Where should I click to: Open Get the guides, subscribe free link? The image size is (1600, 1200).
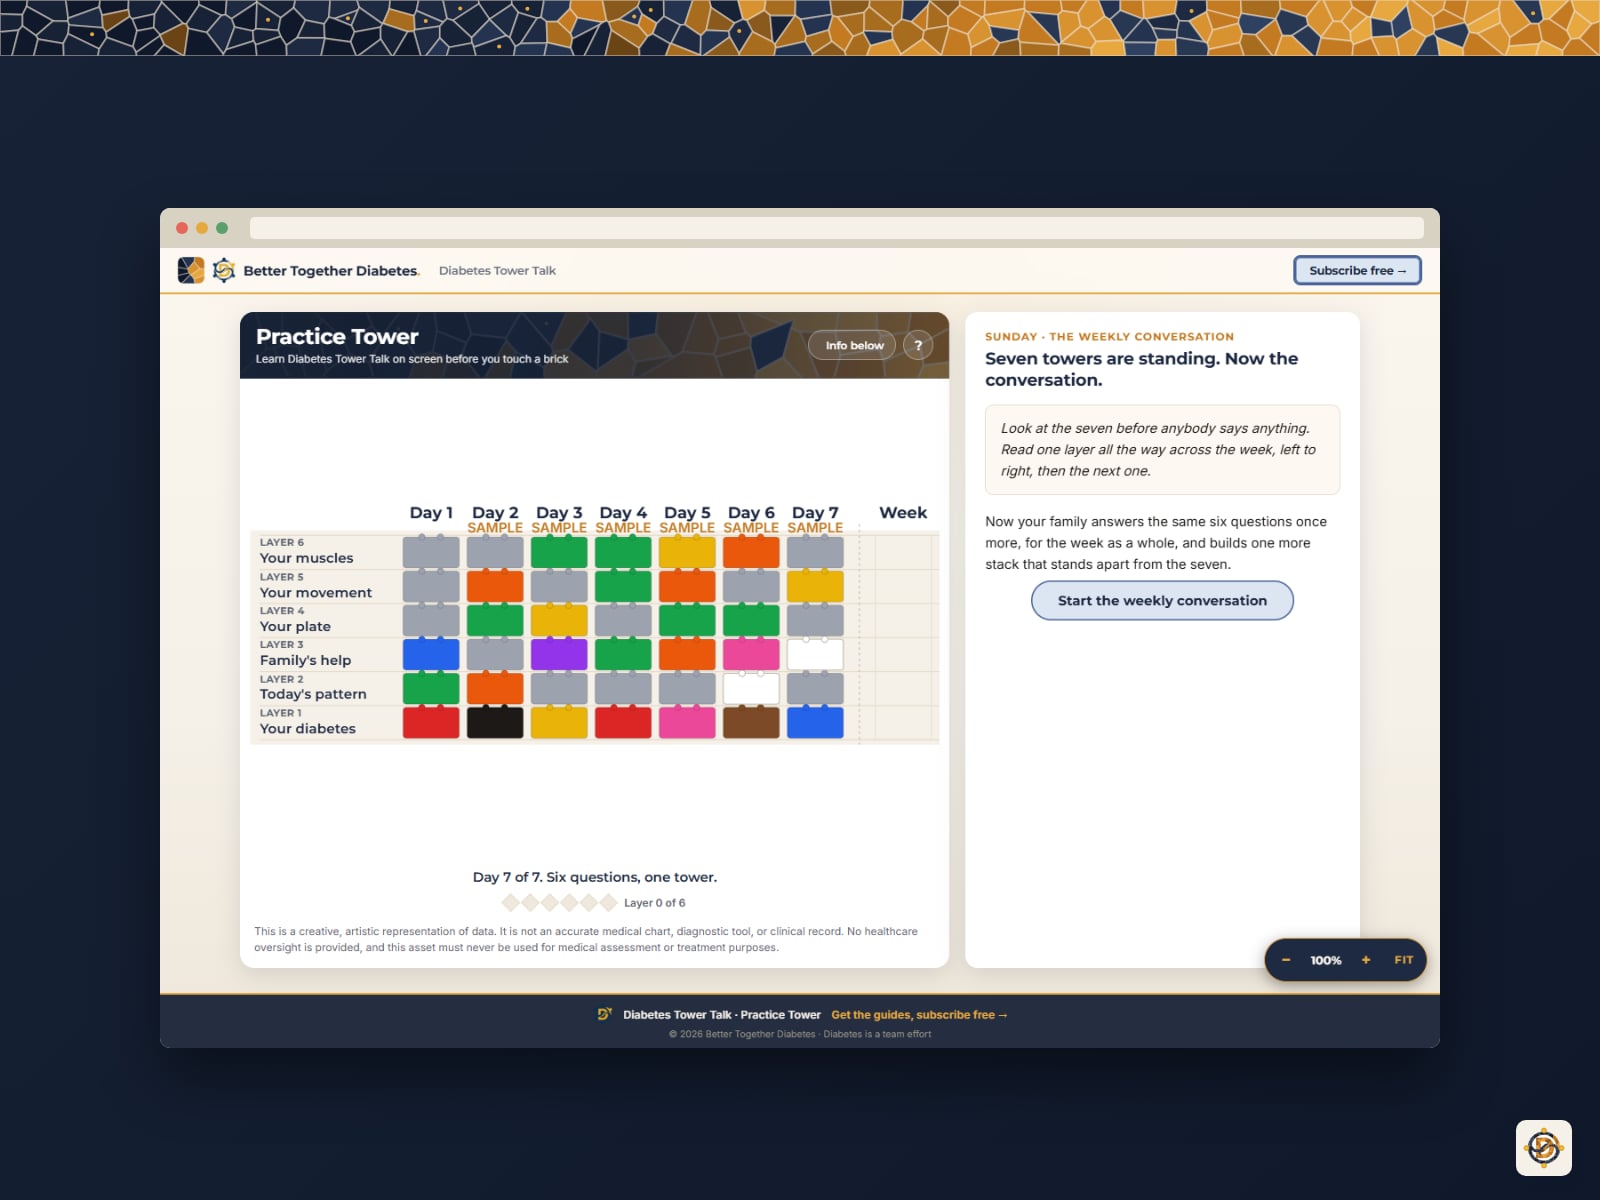pyautogui.click(x=919, y=1014)
